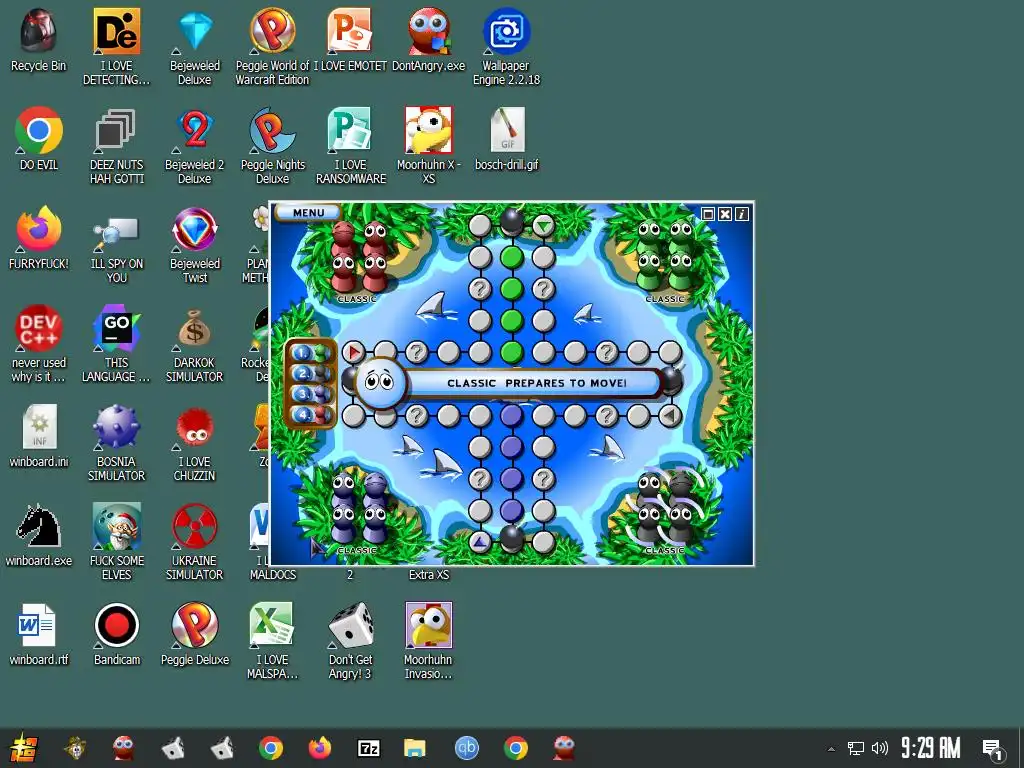This screenshot has width=1024, height=768.
Task: Launch Bandicam recorder shortcut
Action: (116, 634)
